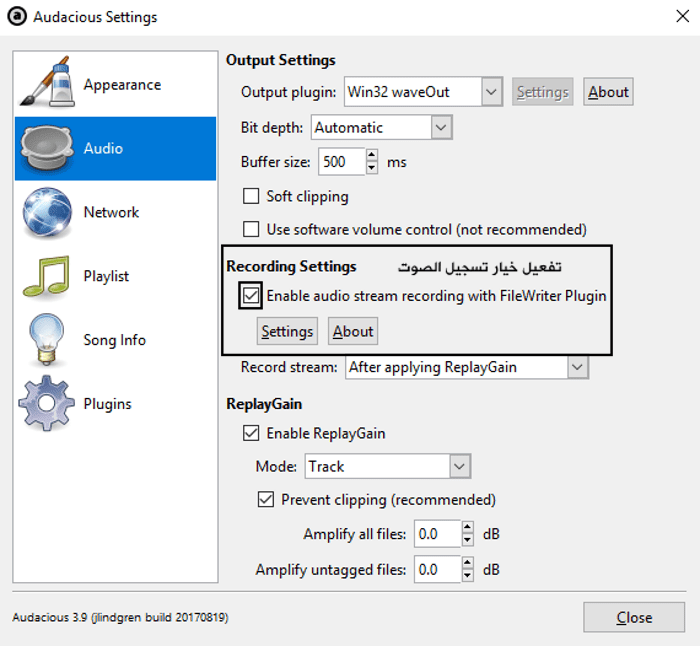Increase buffer size with up arrow

[x=371, y=155]
